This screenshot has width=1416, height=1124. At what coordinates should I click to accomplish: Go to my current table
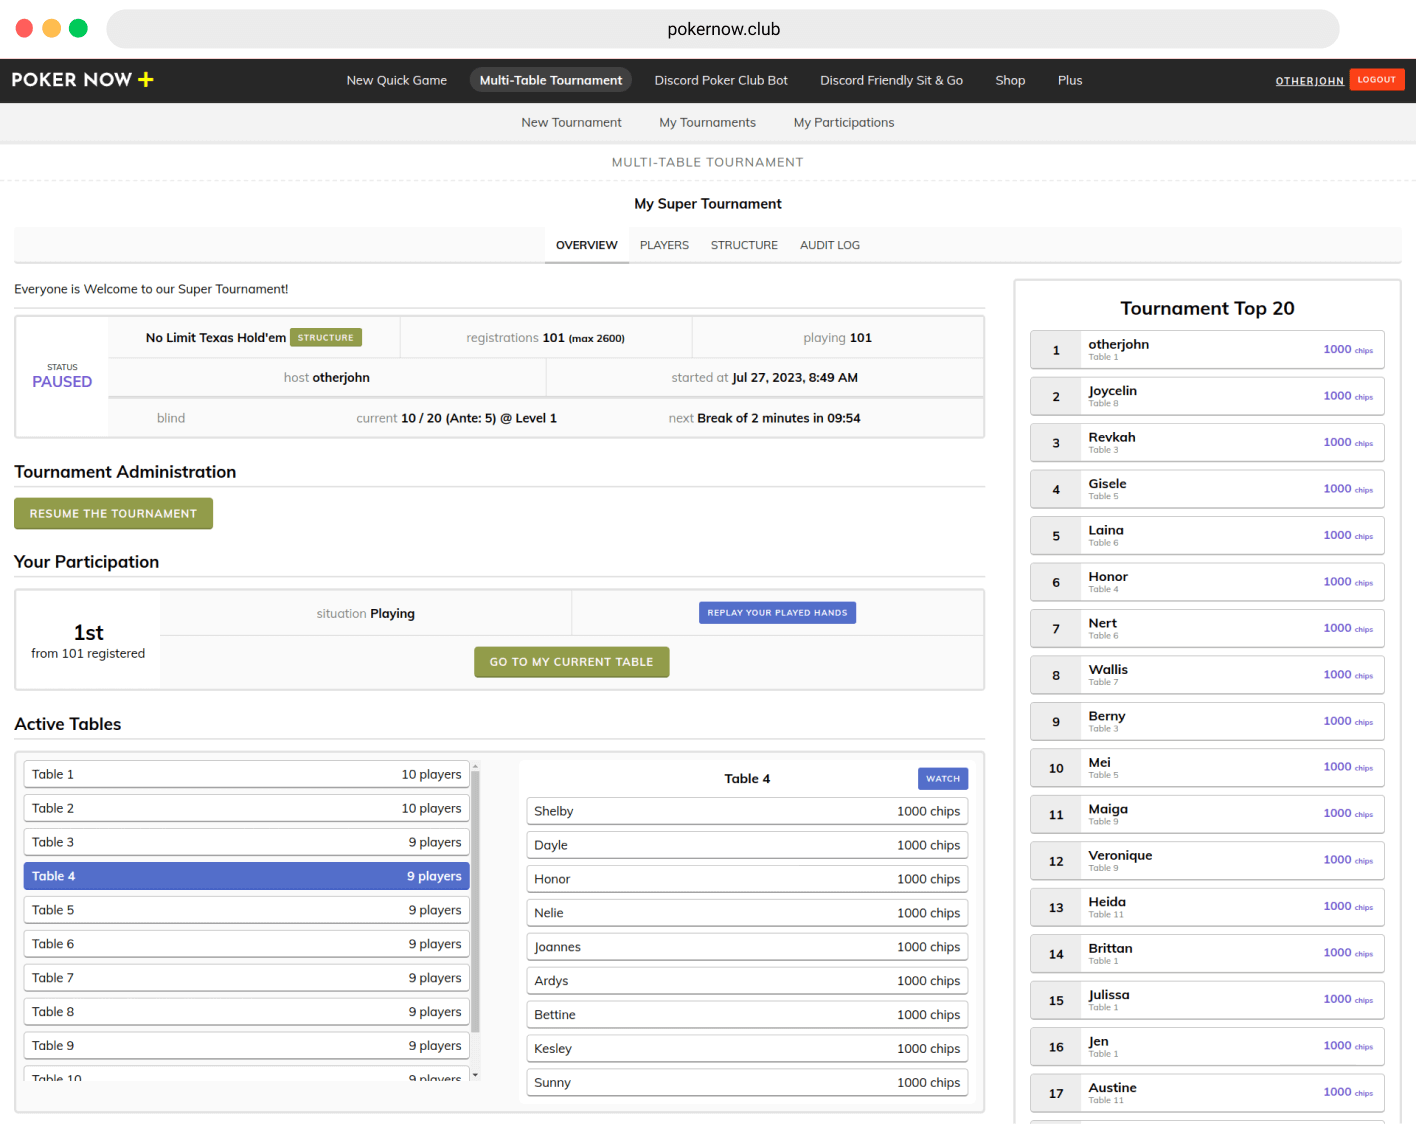click(x=571, y=662)
